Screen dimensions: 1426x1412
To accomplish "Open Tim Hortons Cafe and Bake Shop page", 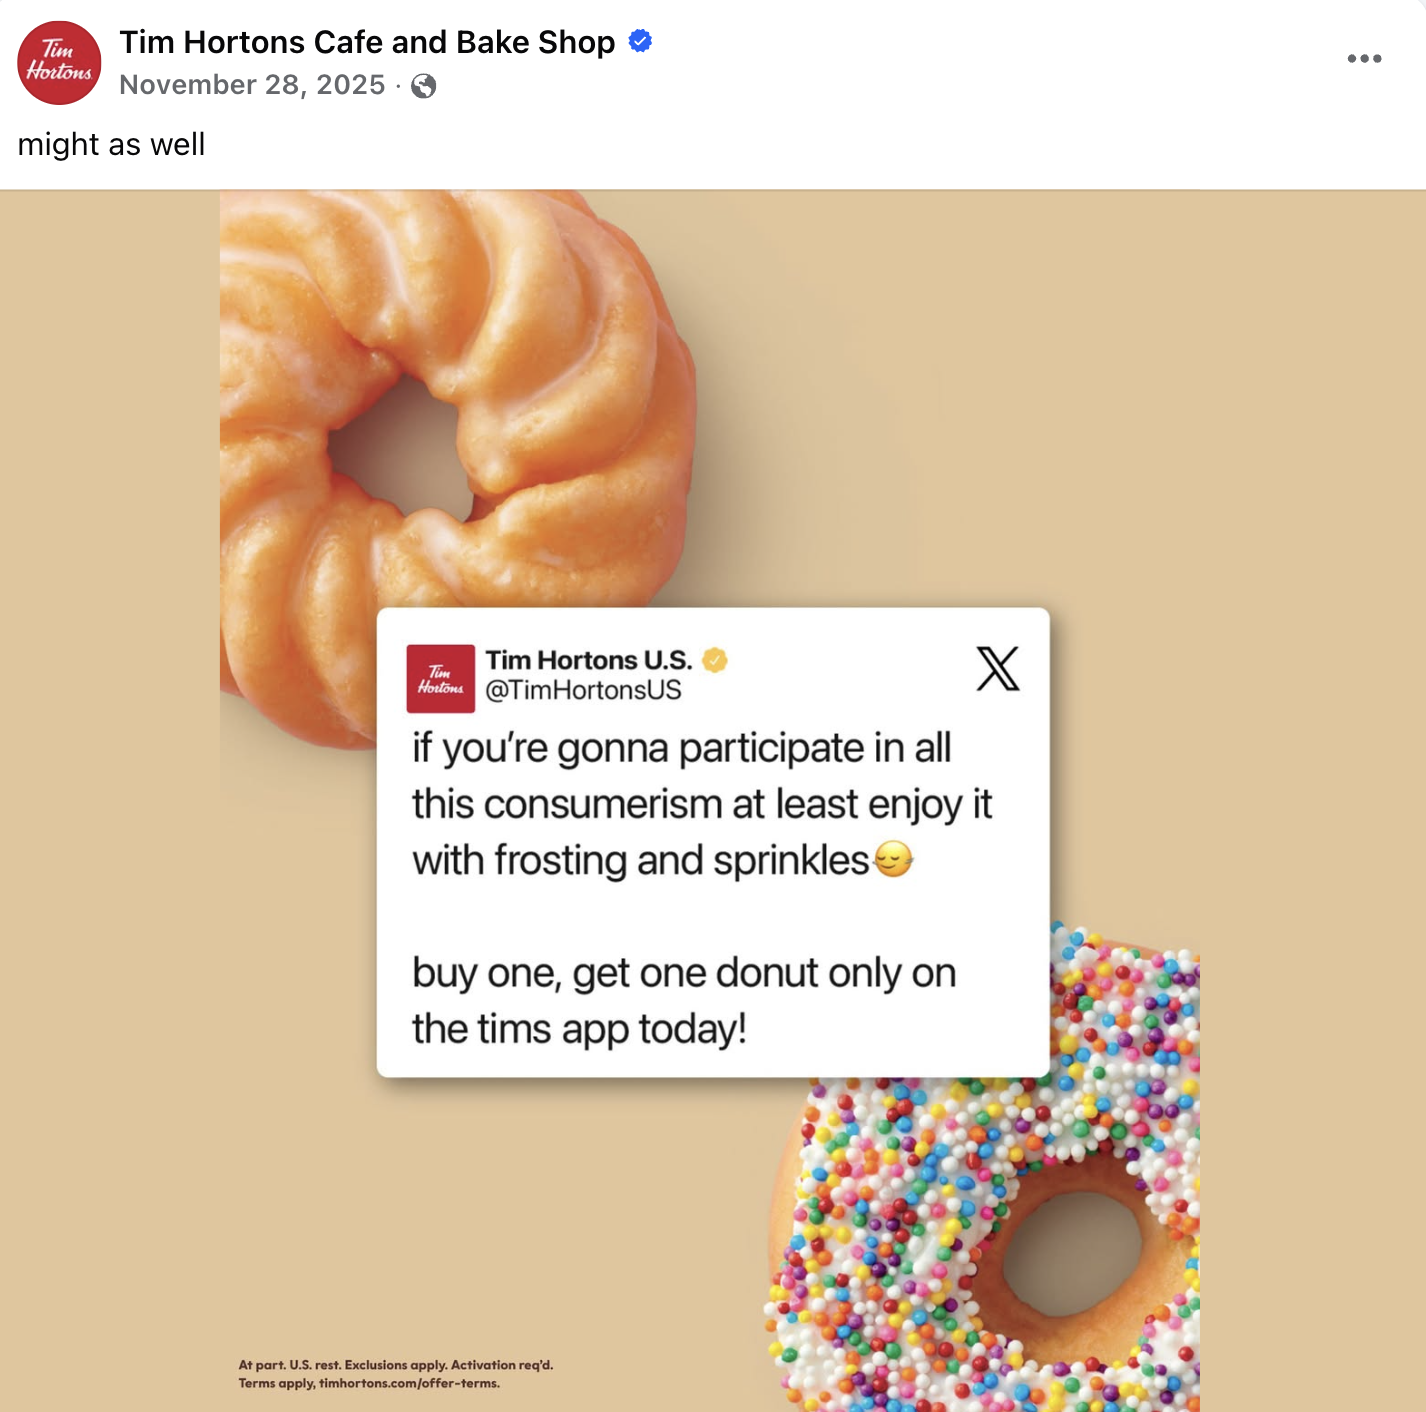I will (x=367, y=42).
